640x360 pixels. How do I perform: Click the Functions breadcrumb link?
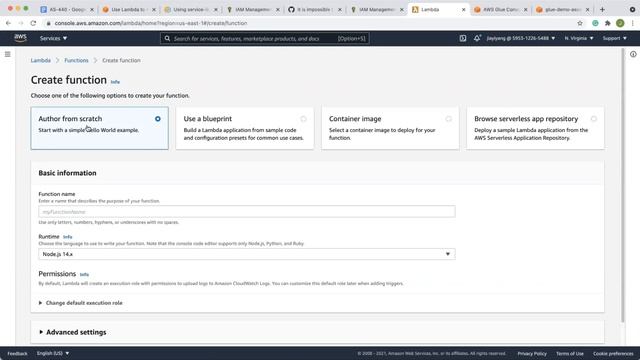coord(76,60)
